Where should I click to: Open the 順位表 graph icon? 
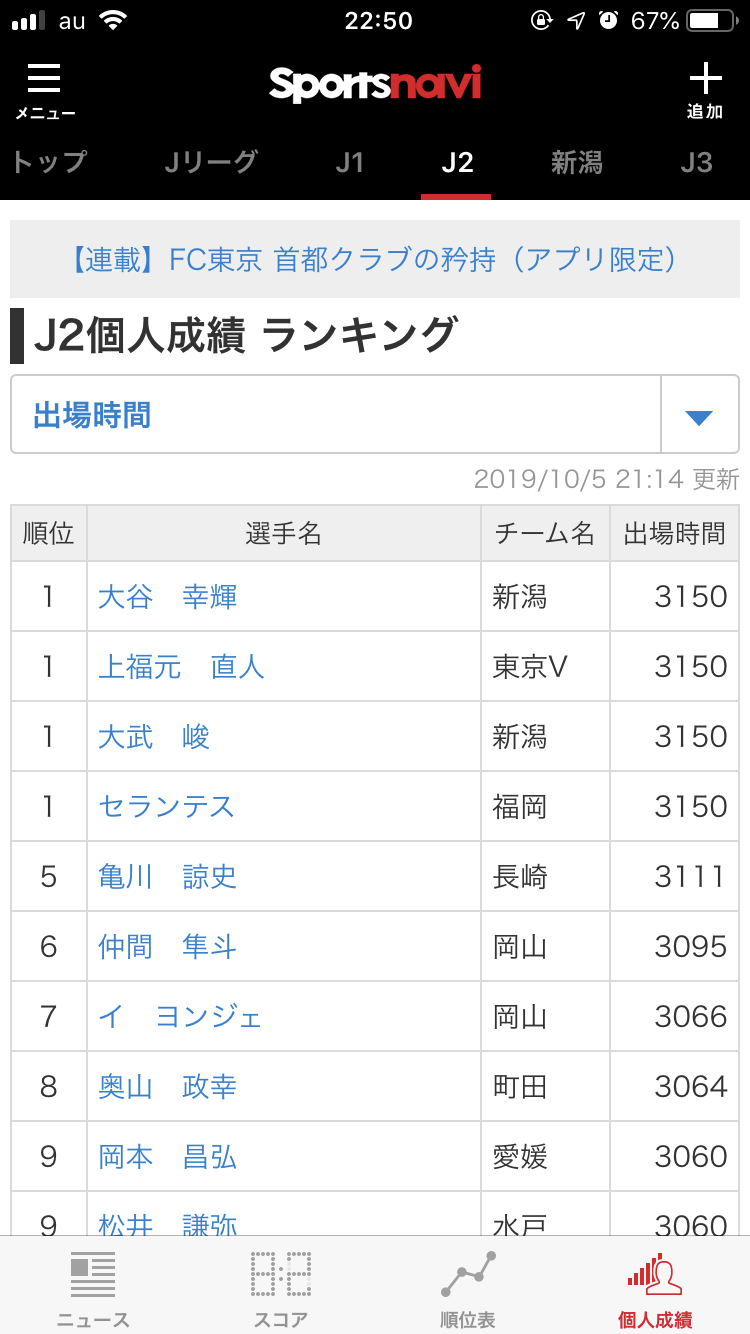coord(468,1274)
